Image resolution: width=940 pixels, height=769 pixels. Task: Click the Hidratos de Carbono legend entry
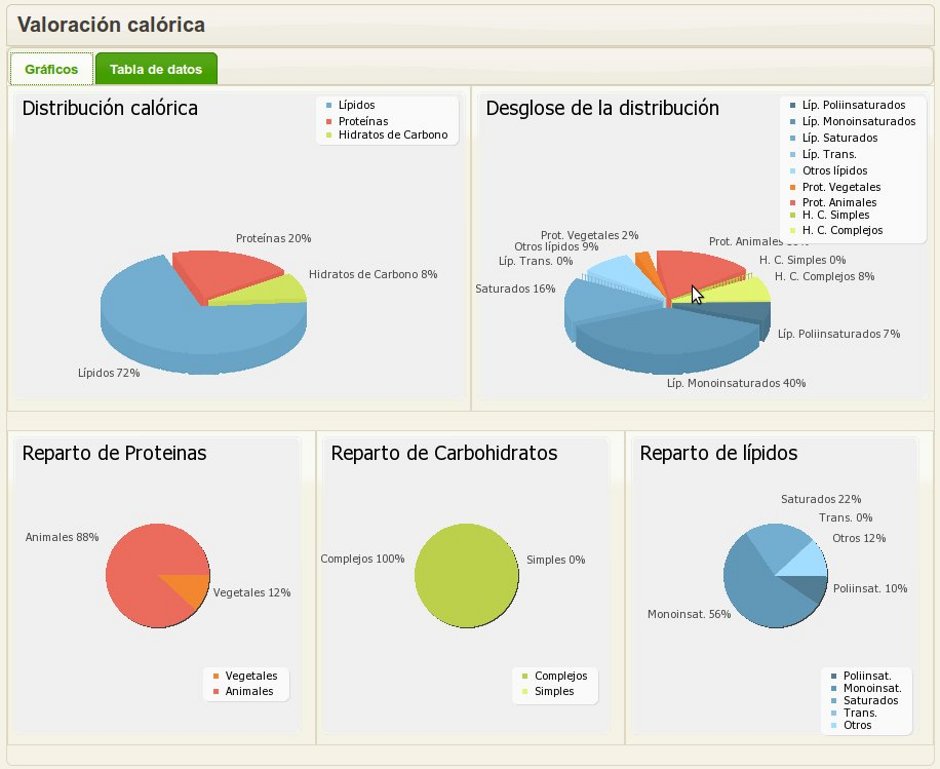[387, 135]
